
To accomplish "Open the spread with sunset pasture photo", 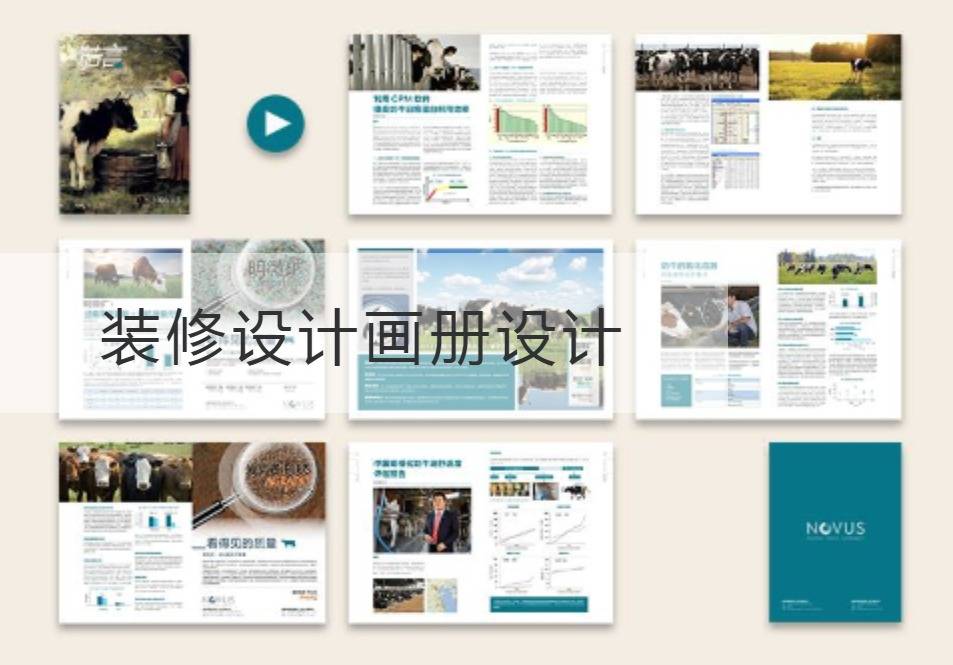I will [768, 124].
